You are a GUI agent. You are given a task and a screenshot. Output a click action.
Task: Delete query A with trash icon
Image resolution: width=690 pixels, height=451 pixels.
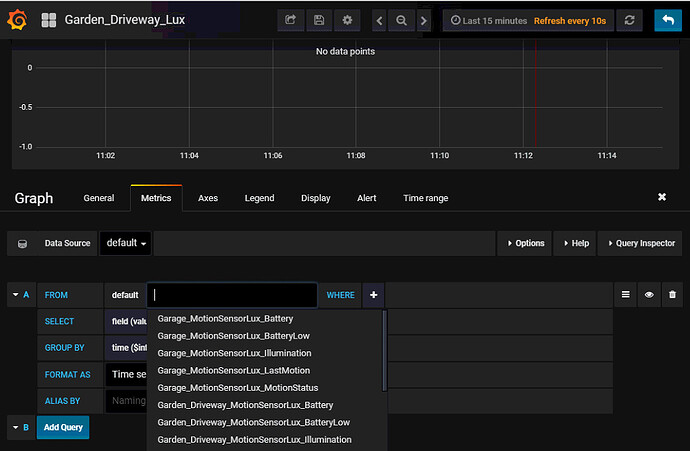coord(671,295)
